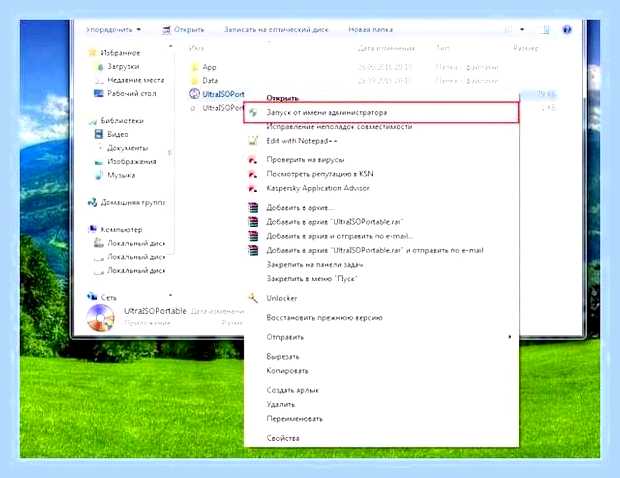Open Свойства from context menu
Screen dimensions: 620x478
coord(283,438)
